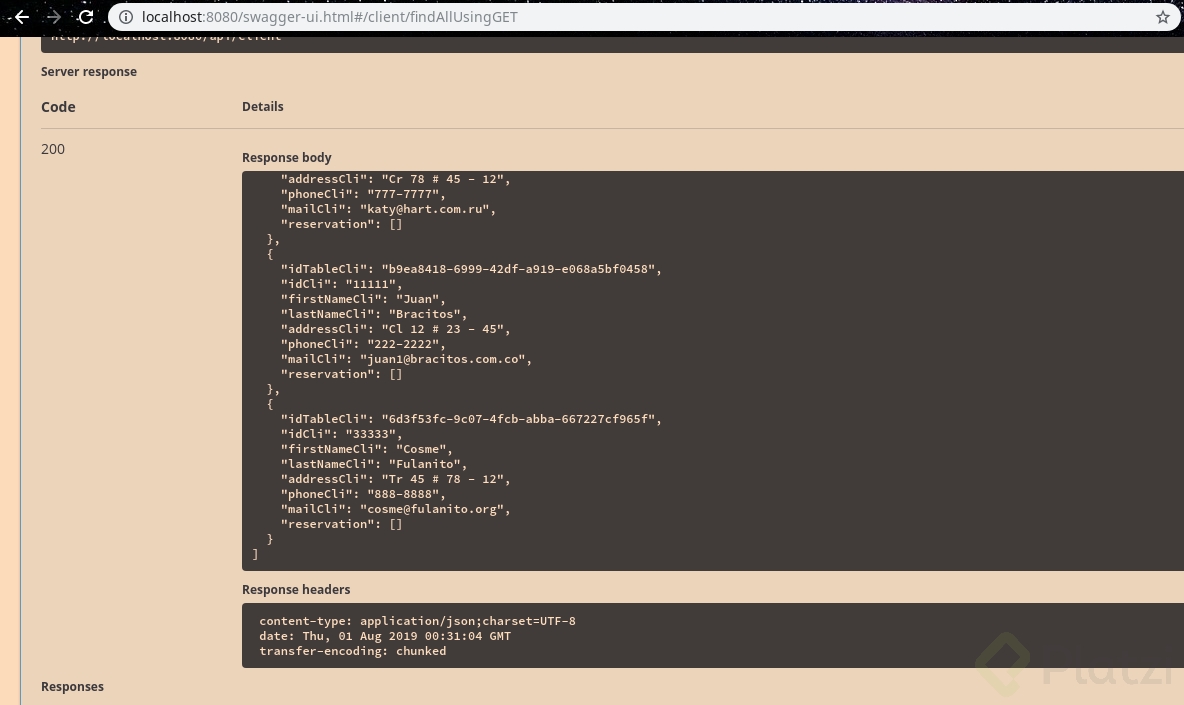Select the Response body text area
The image size is (1184, 705).
tap(600, 370)
